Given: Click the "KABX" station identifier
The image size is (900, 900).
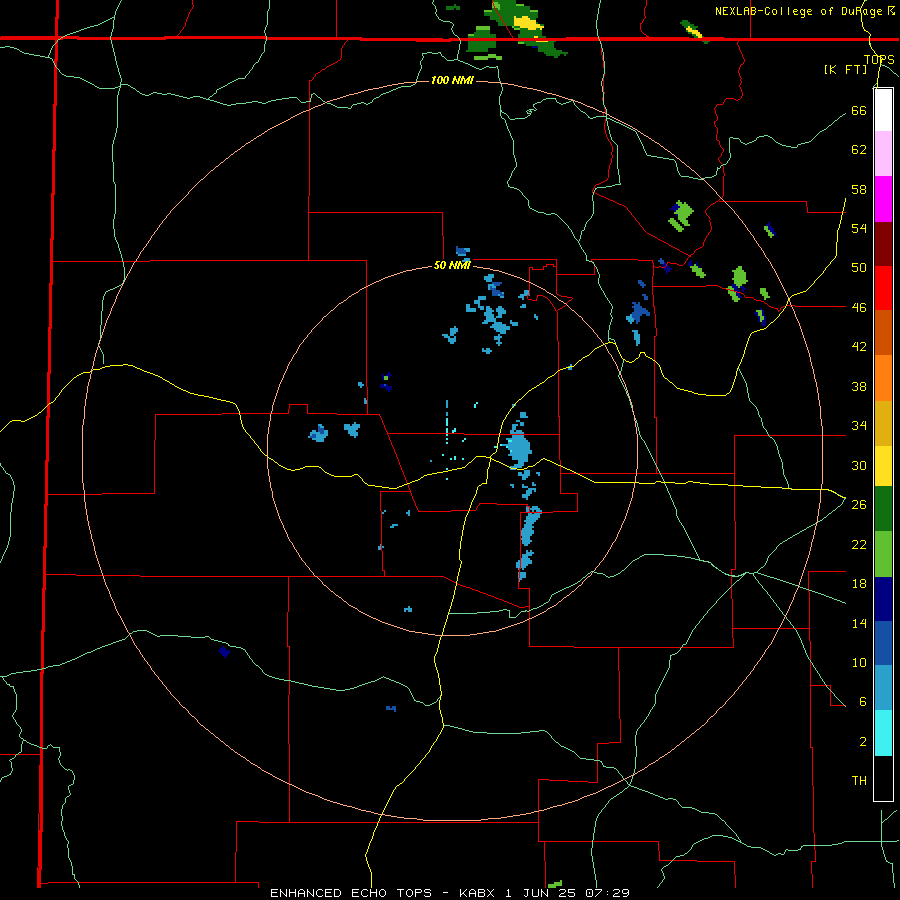Looking at the screenshot, I should click(x=476, y=893).
